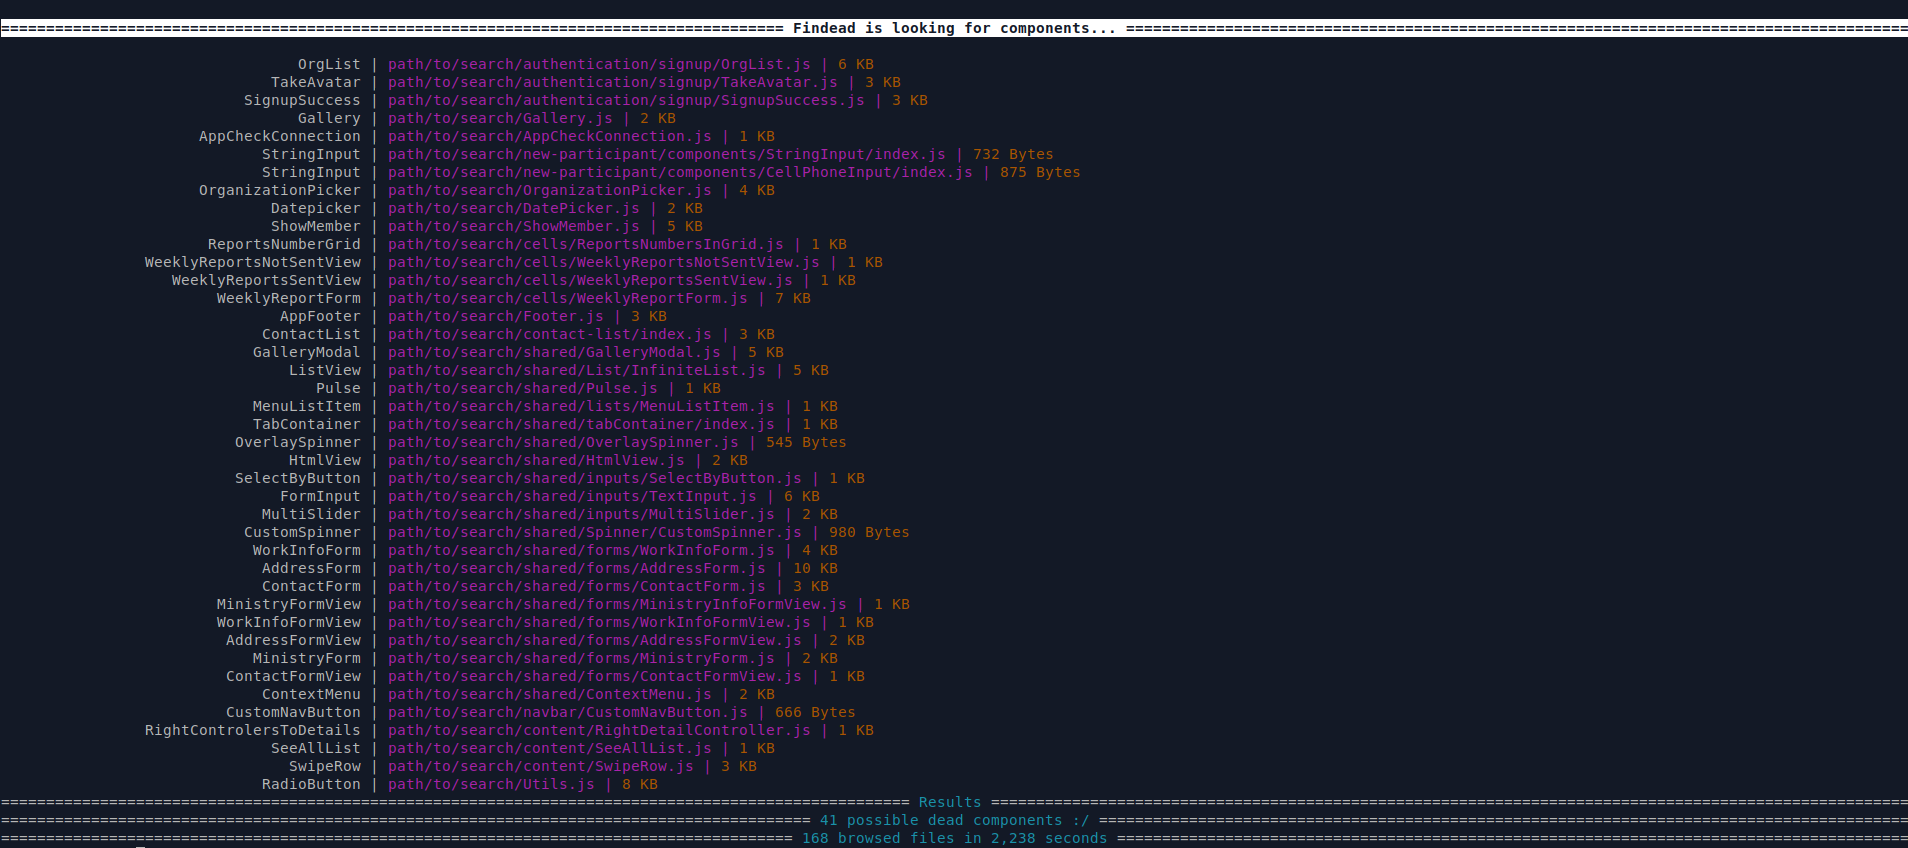Click the 'Findead is looking for components...' header
1908x848 pixels.
point(954,28)
